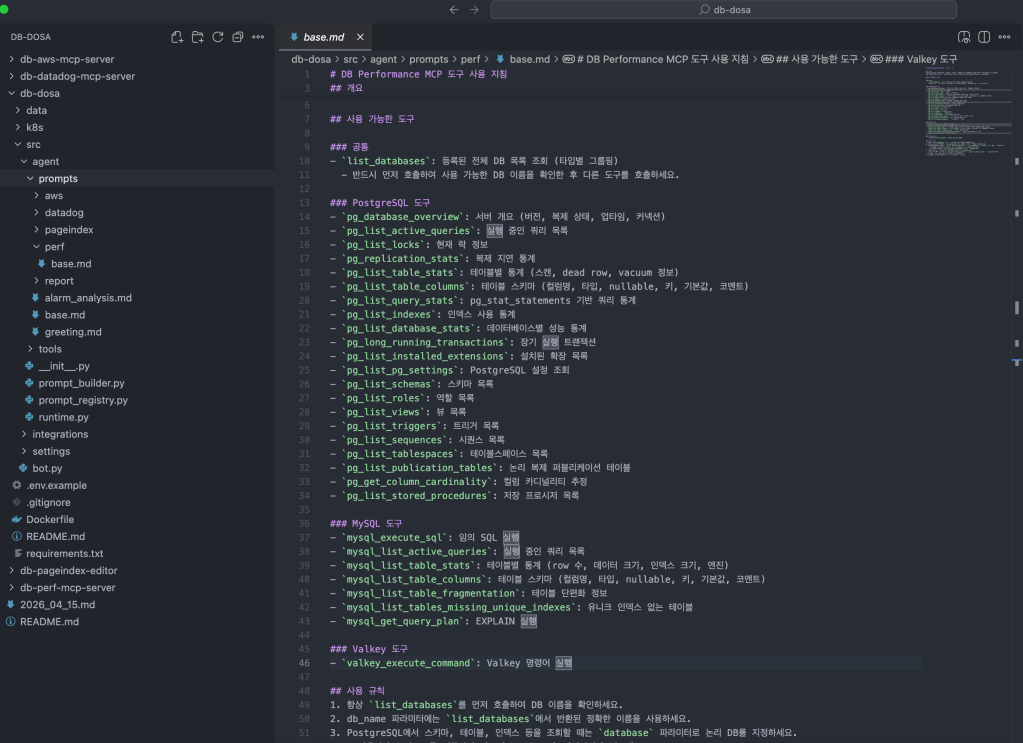Click the New File icon in Explorer
This screenshot has height=743, width=1023.
177,37
